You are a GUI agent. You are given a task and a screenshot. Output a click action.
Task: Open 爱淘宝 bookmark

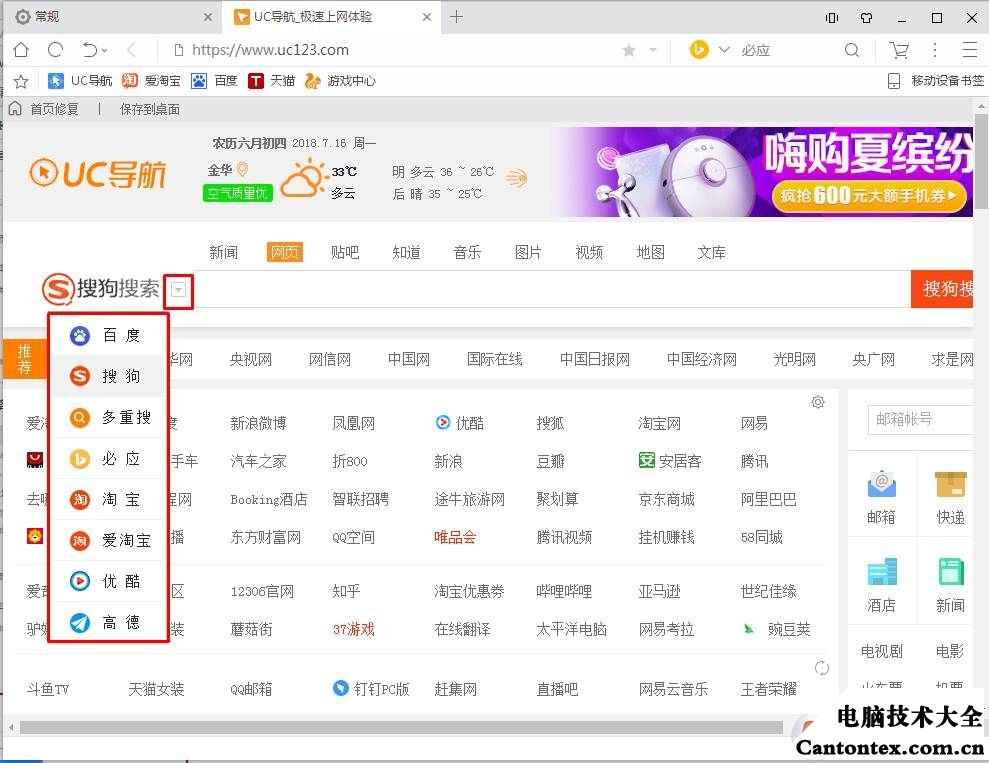click(x=151, y=81)
